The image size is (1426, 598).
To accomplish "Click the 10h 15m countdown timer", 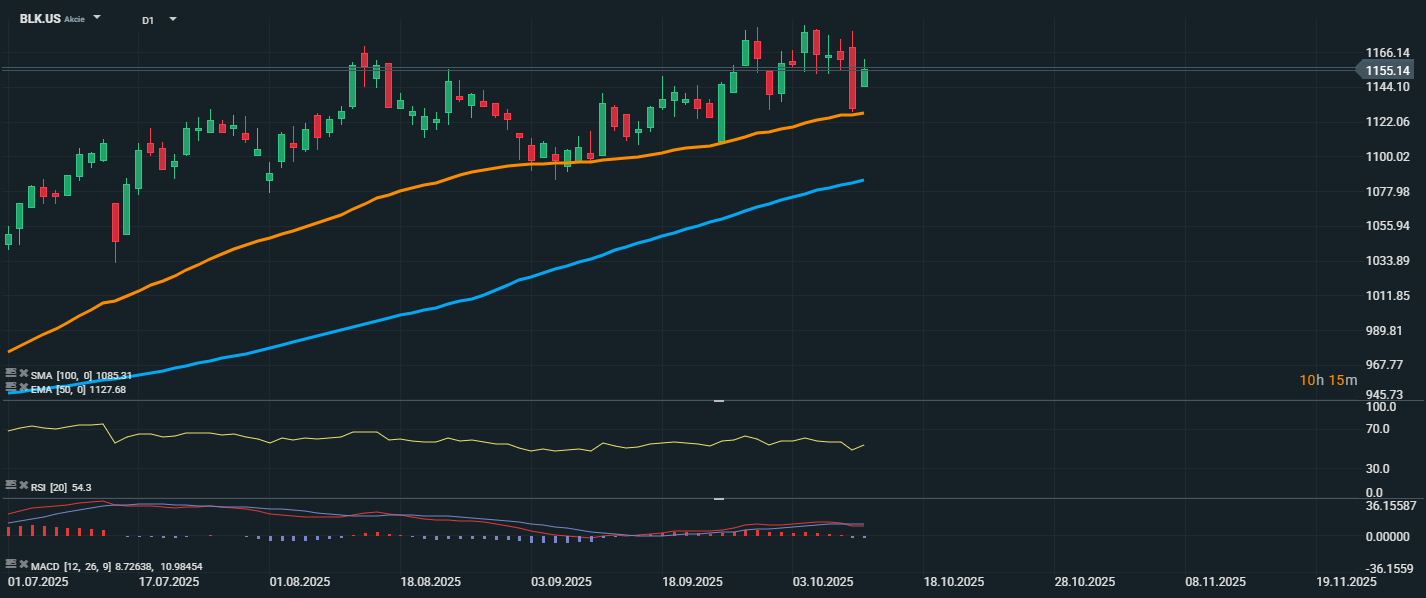I will pos(1328,380).
